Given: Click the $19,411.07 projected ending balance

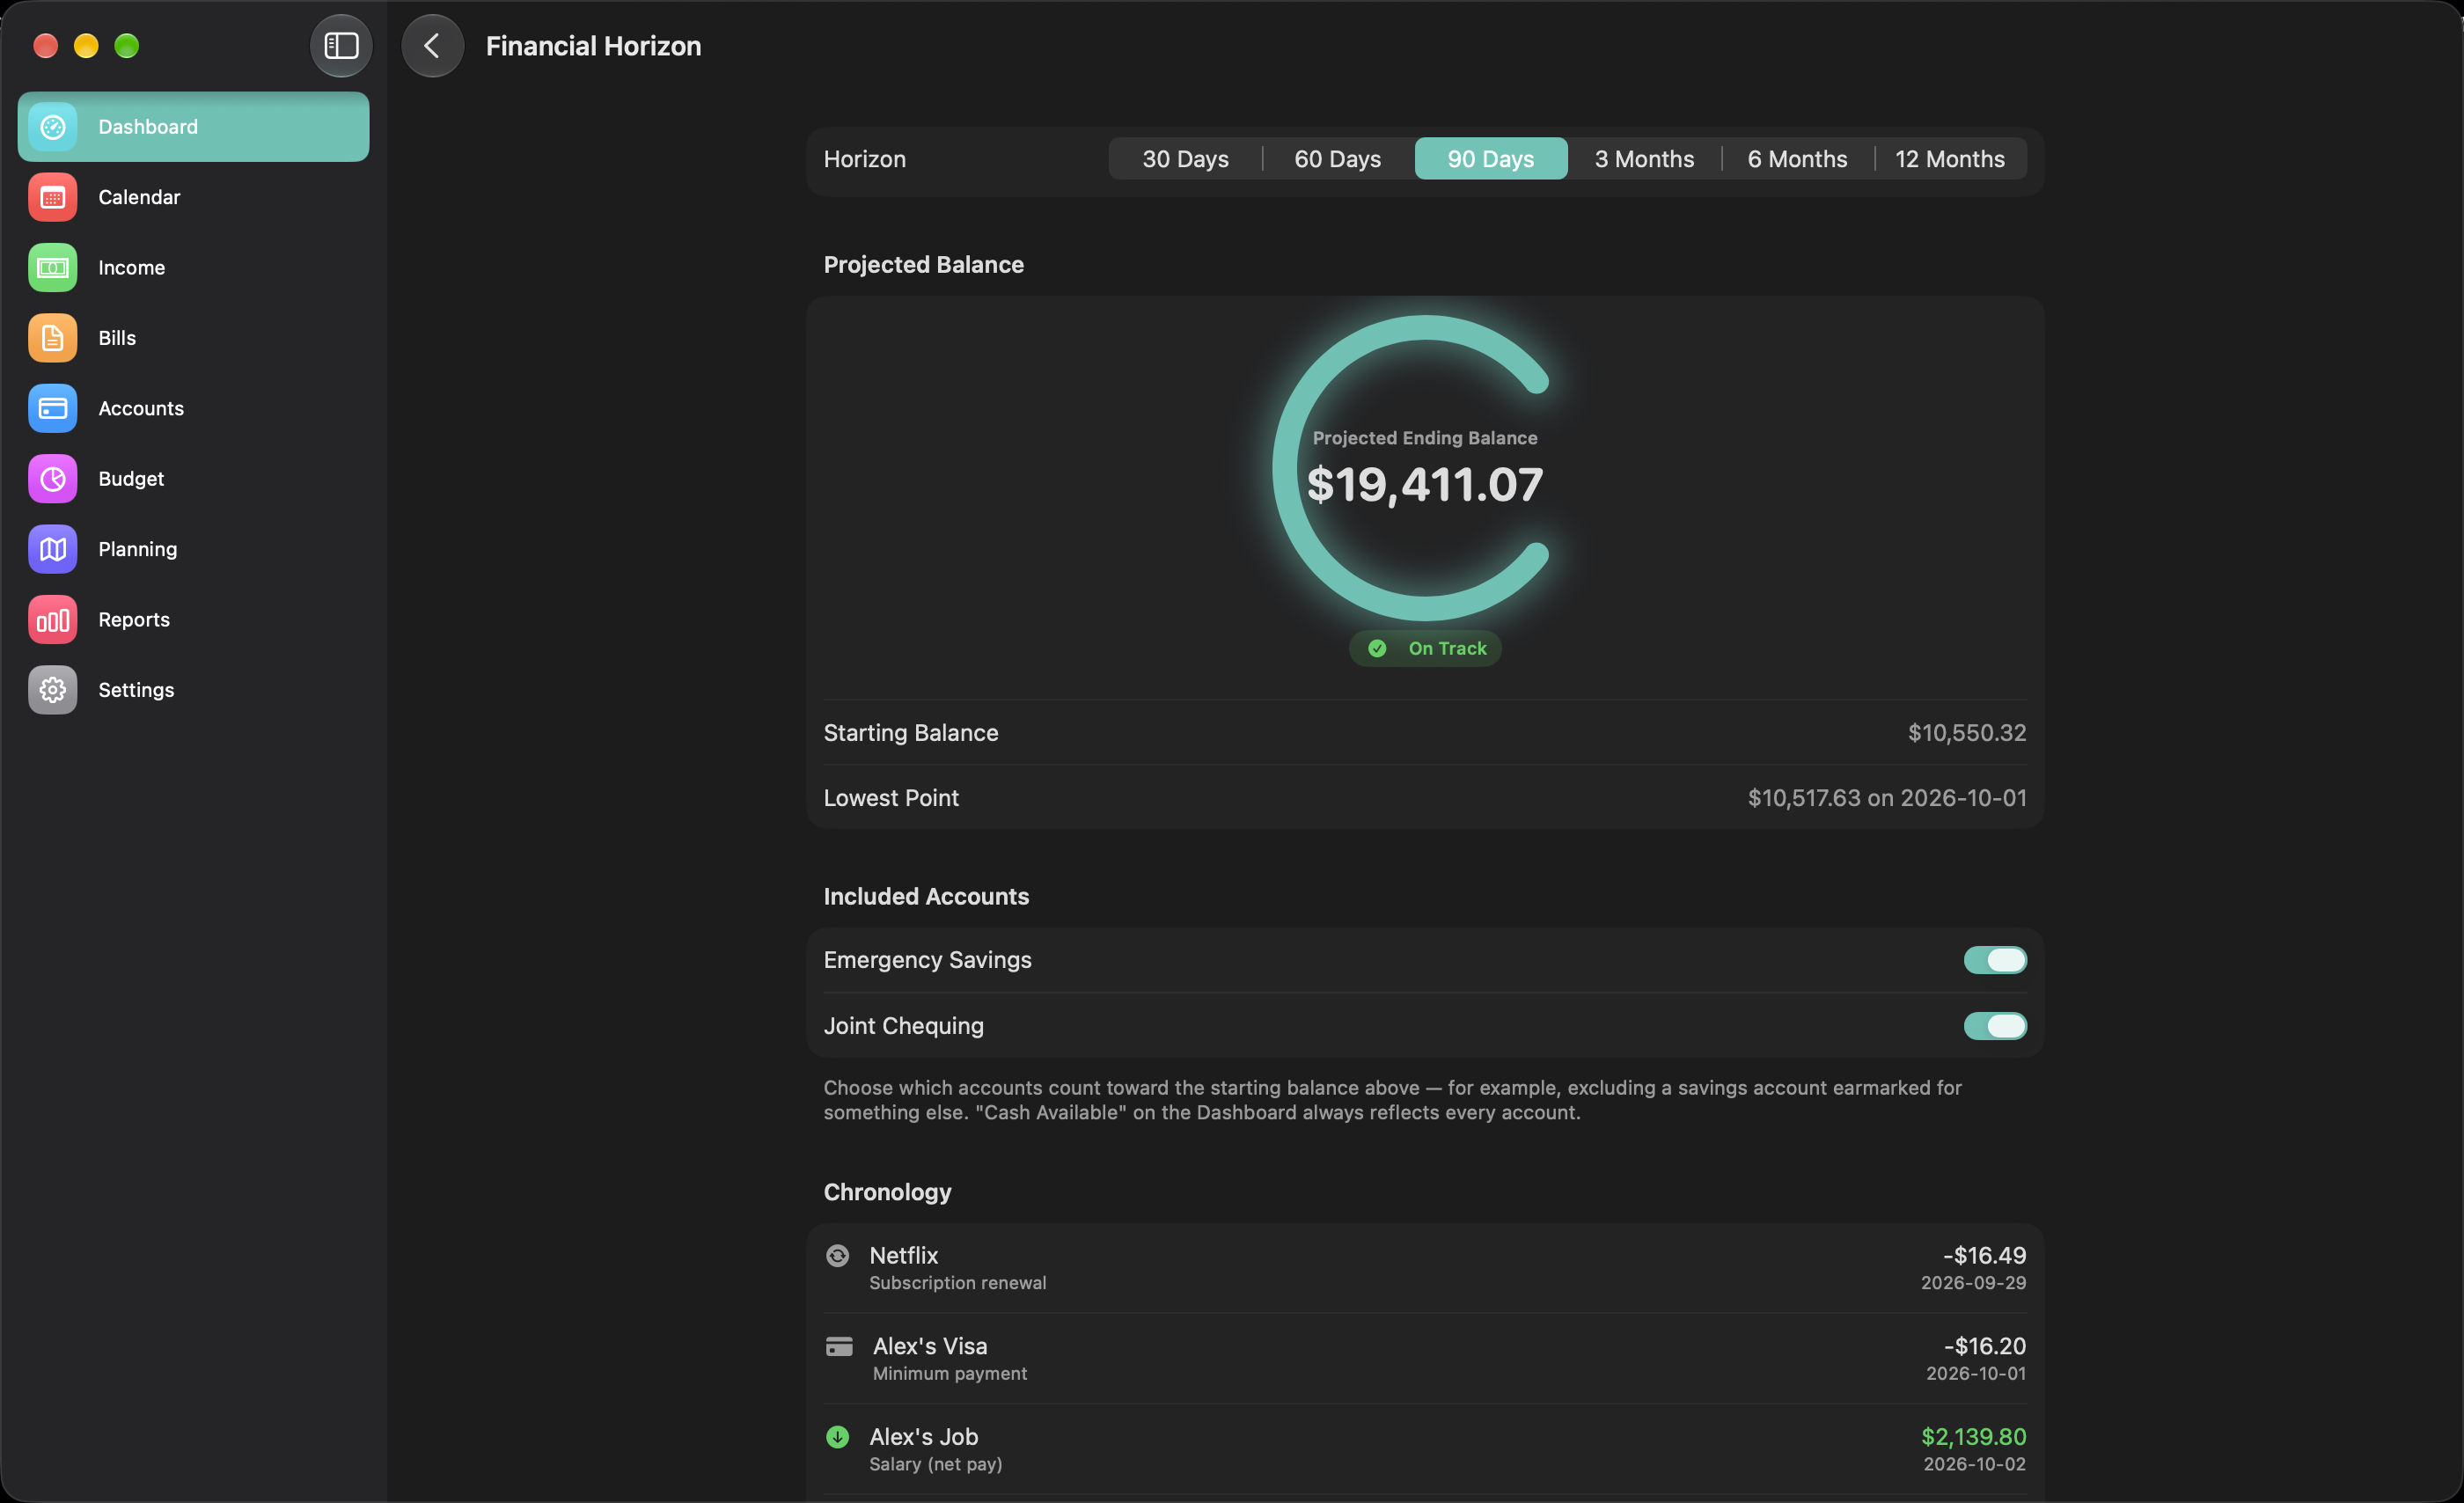Looking at the screenshot, I should [x=1425, y=485].
